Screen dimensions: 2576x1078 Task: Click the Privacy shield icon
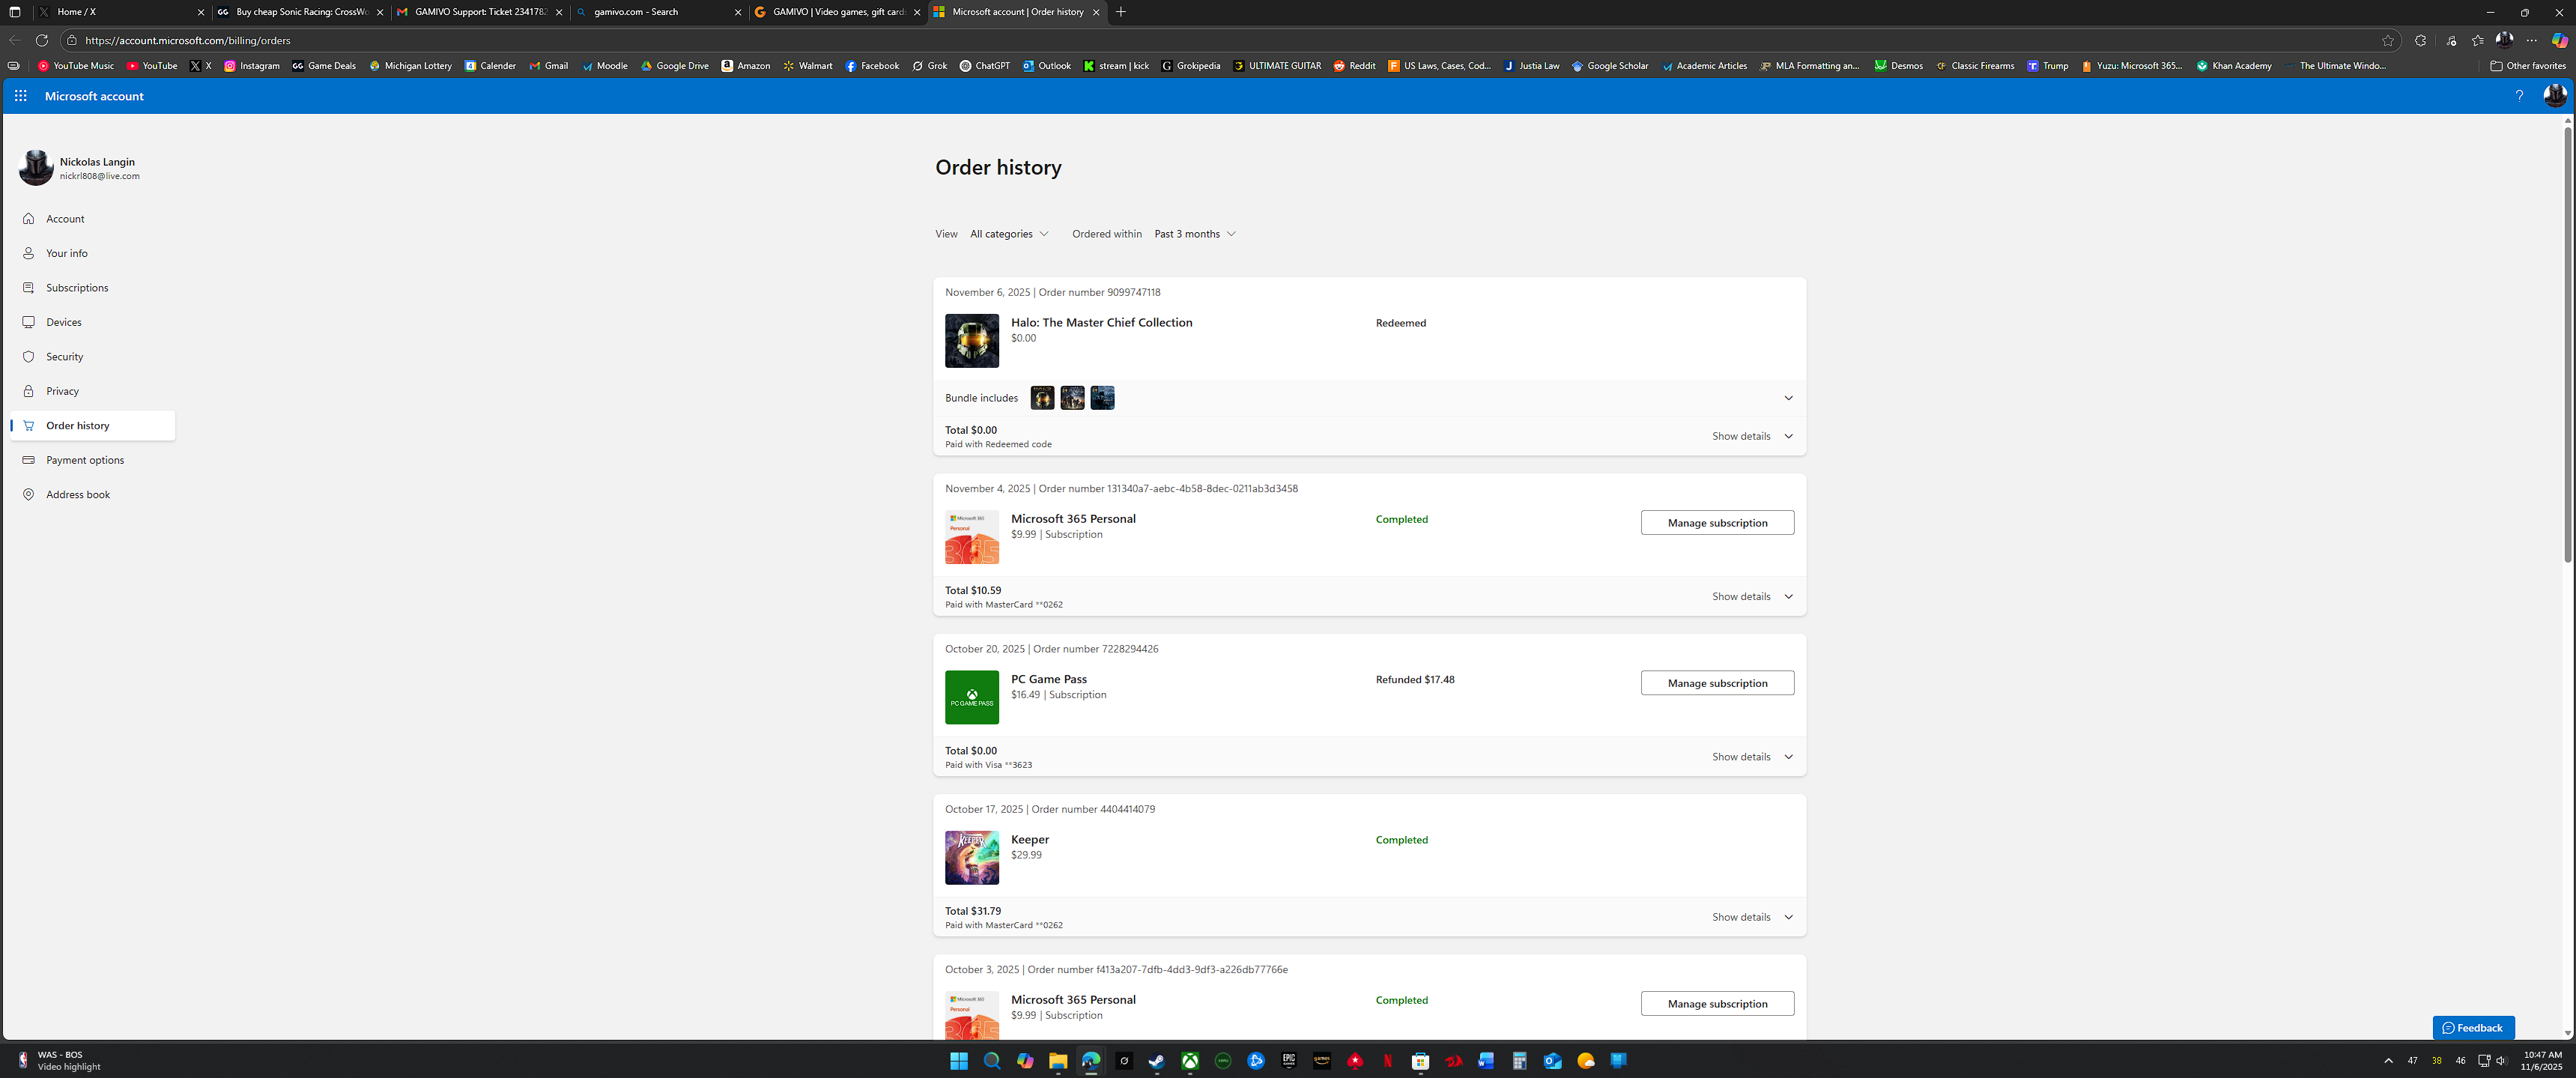(28, 390)
